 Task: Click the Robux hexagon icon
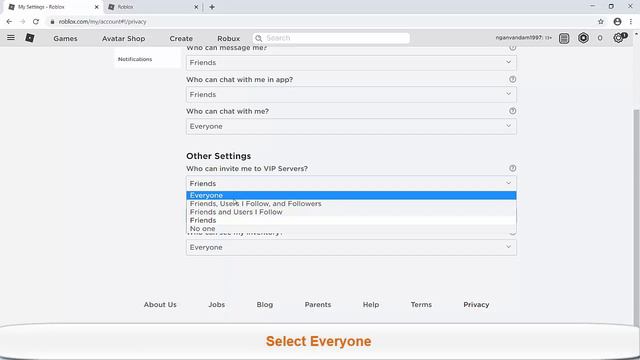point(583,38)
